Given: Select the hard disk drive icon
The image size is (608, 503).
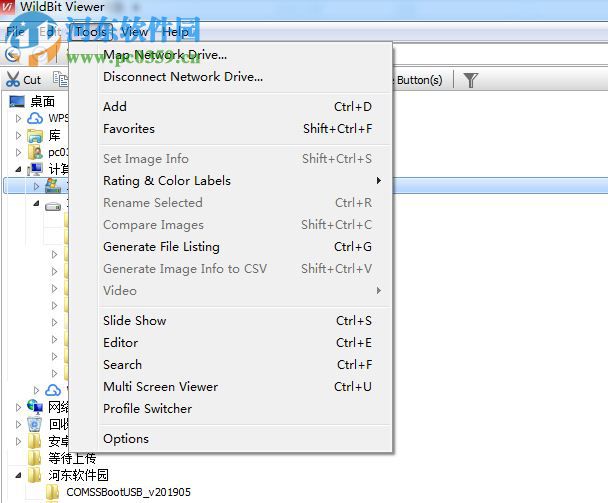Looking at the screenshot, I should pyautogui.click(x=53, y=206).
